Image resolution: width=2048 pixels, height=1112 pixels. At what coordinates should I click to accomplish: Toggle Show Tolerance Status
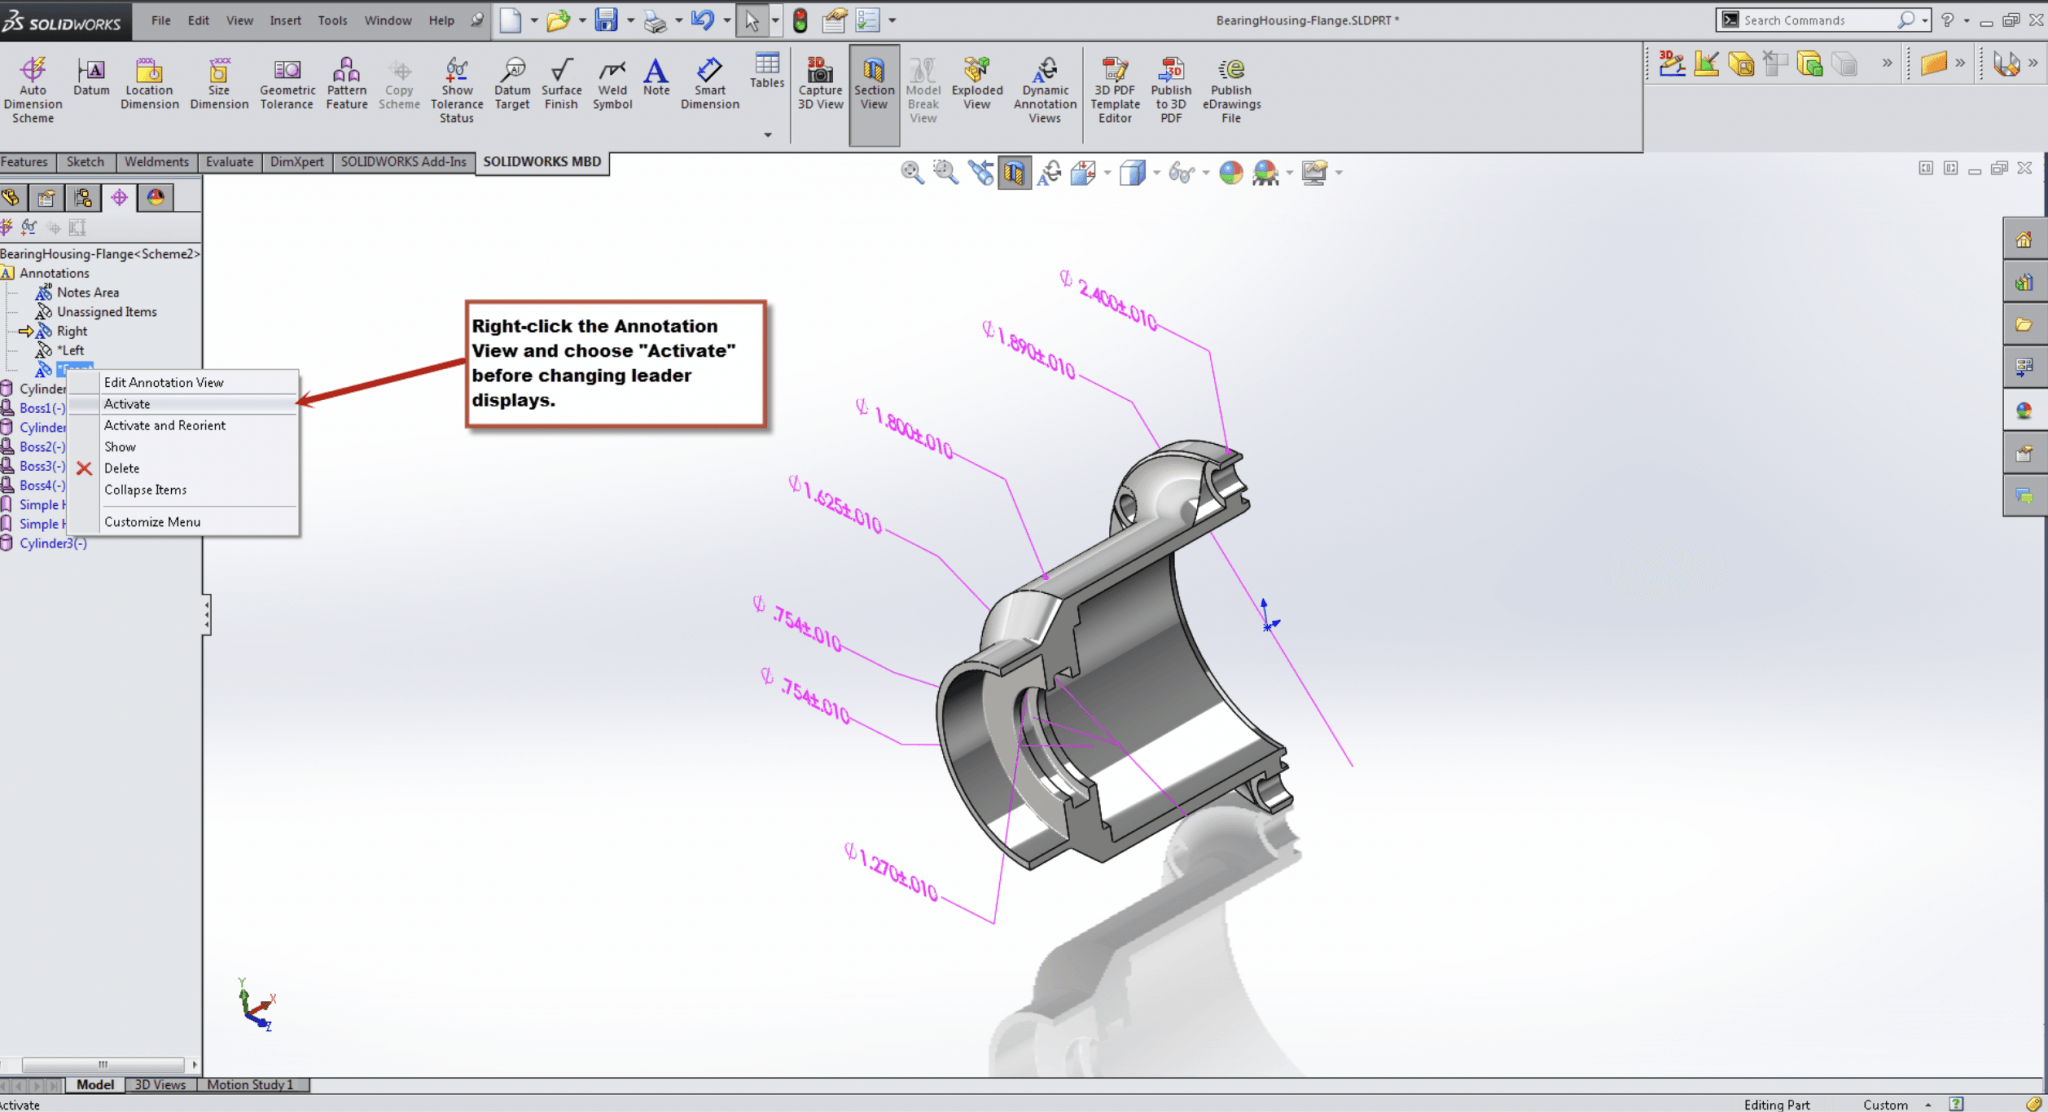[x=456, y=85]
